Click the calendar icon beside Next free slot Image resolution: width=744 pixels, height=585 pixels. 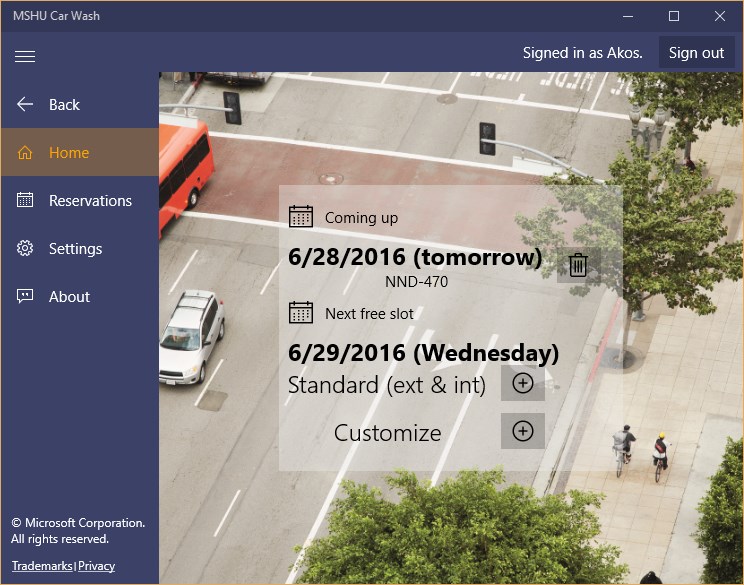point(301,313)
